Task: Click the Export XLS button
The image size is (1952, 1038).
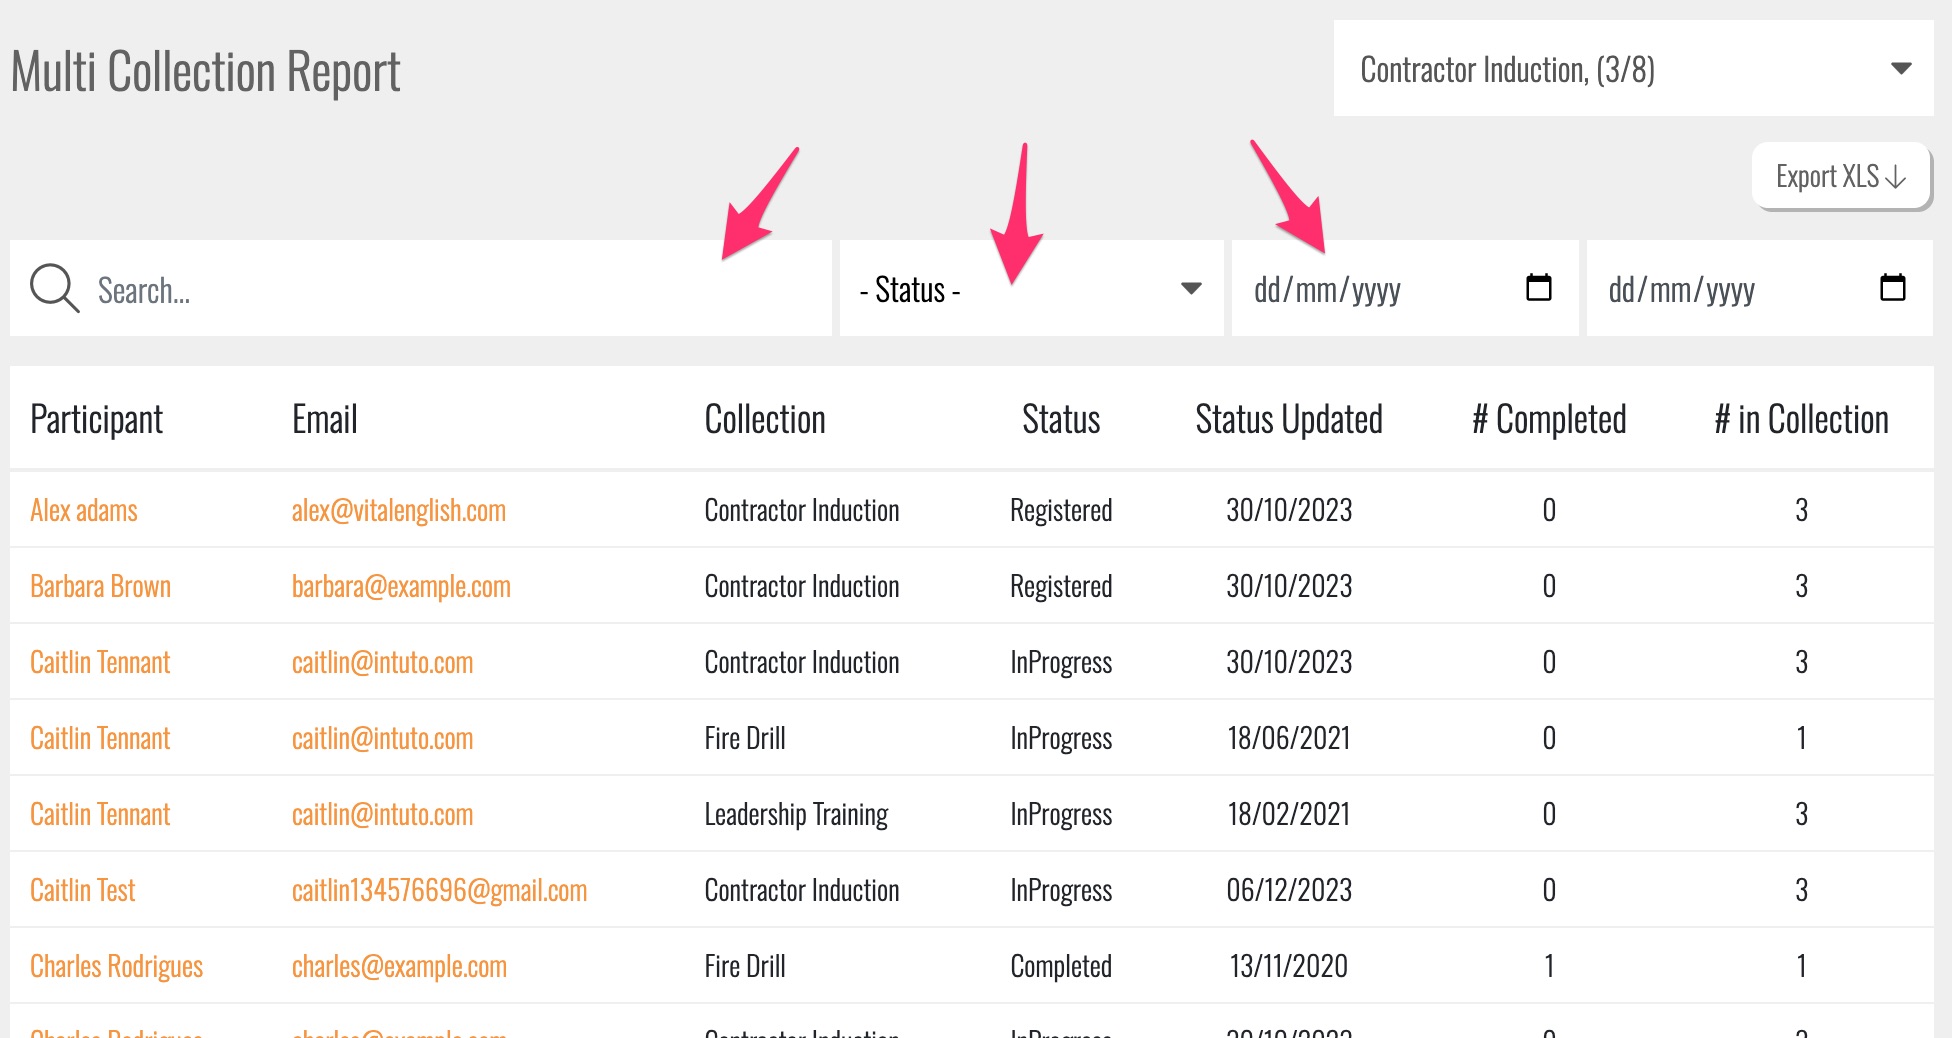Action: point(1840,177)
